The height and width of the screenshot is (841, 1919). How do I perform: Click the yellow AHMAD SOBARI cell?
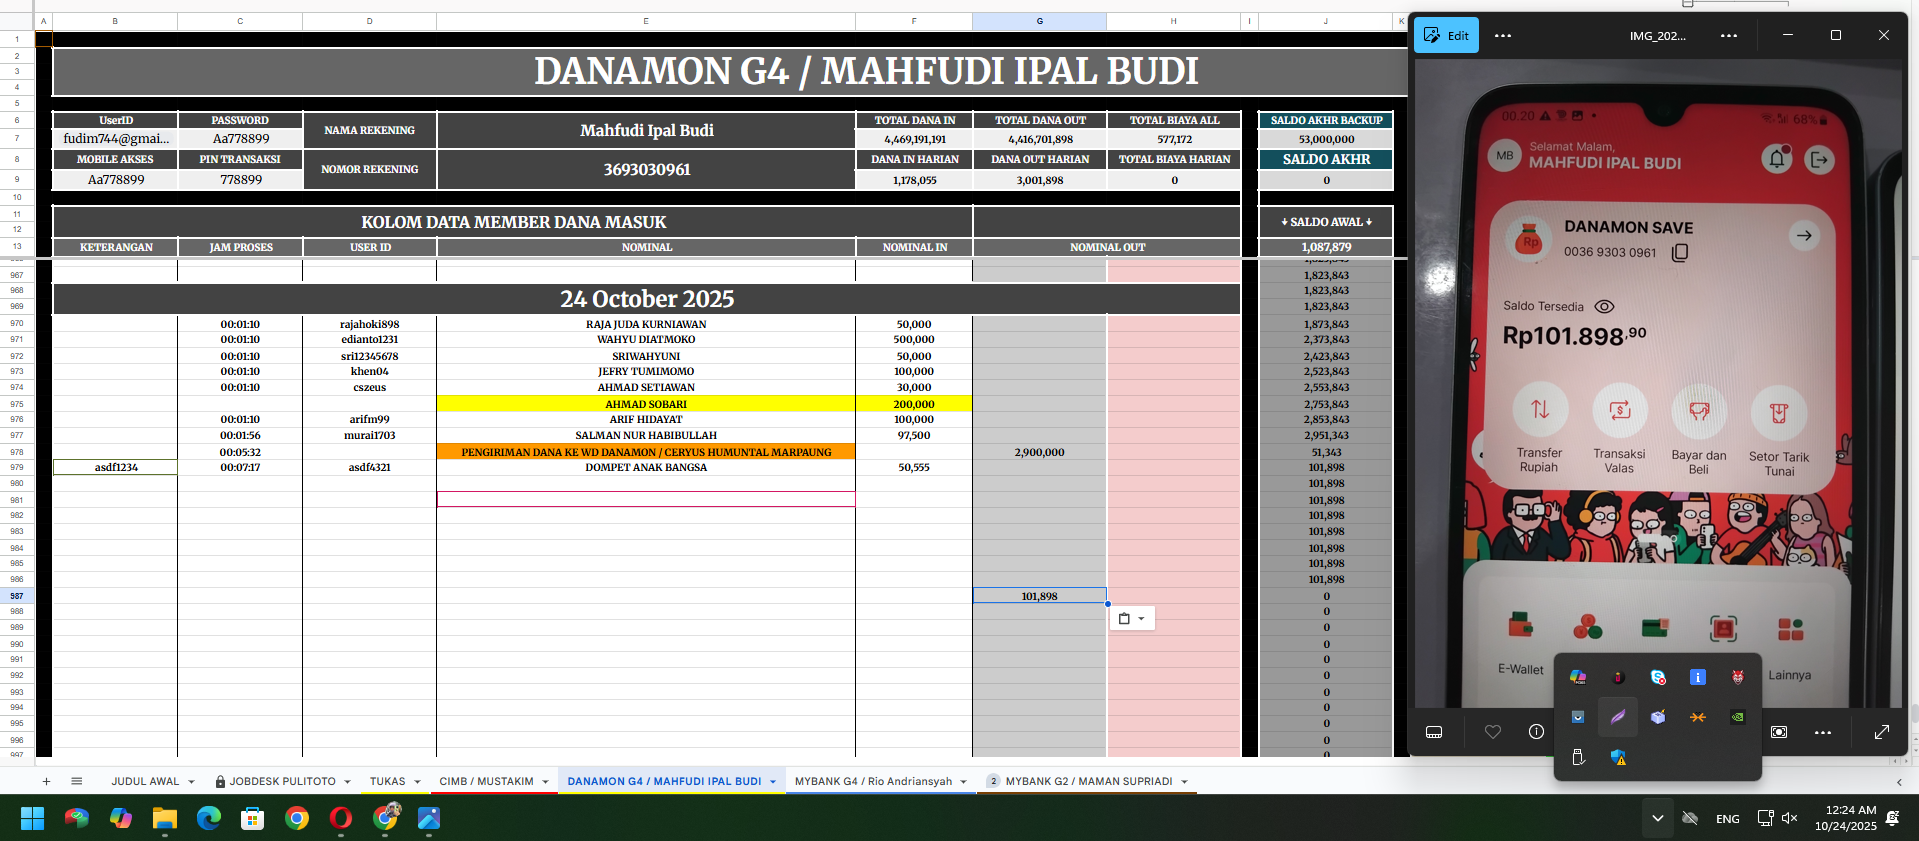tap(646, 404)
